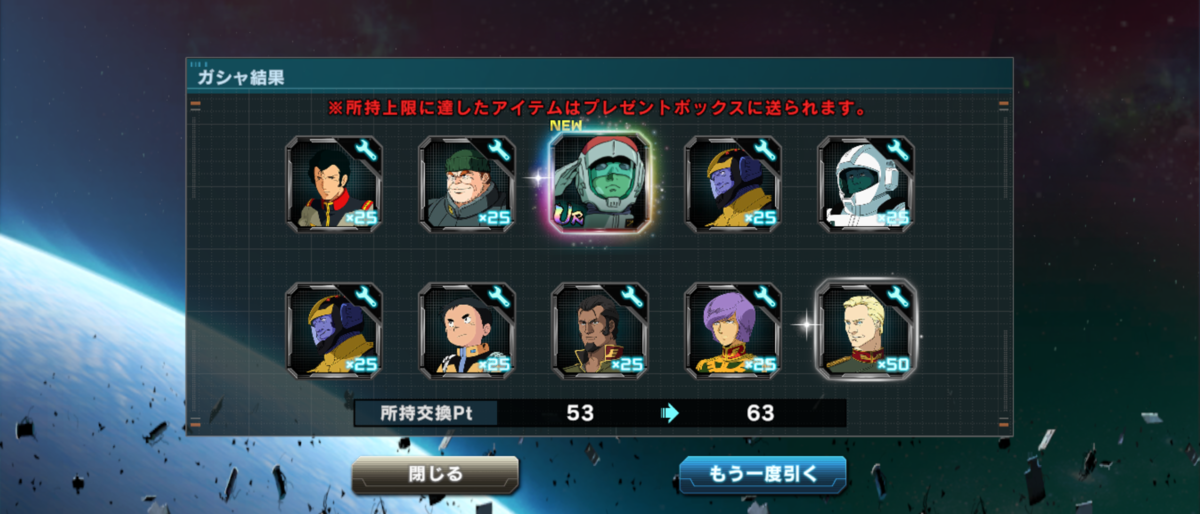This screenshot has width=1200, height=514.
Task: Select the green-capped soldier portrait
Action: click(x=467, y=184)
